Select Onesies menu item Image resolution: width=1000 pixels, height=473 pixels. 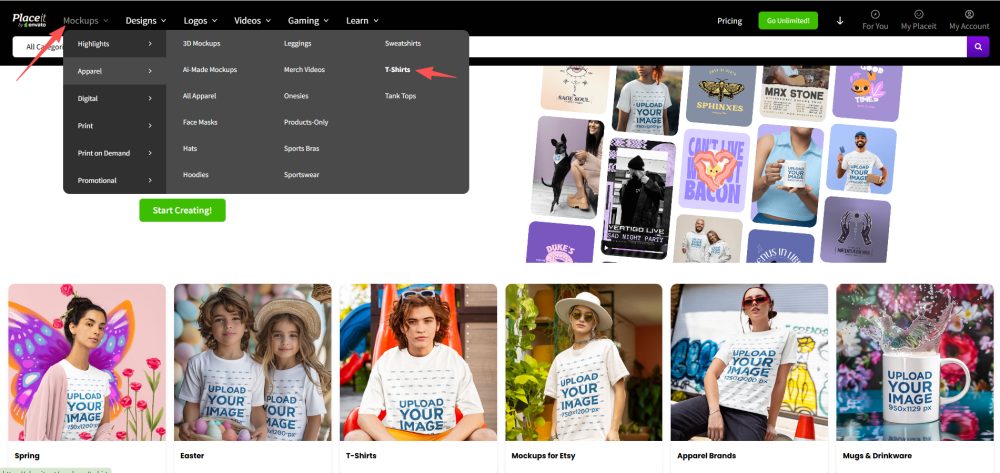296,96
